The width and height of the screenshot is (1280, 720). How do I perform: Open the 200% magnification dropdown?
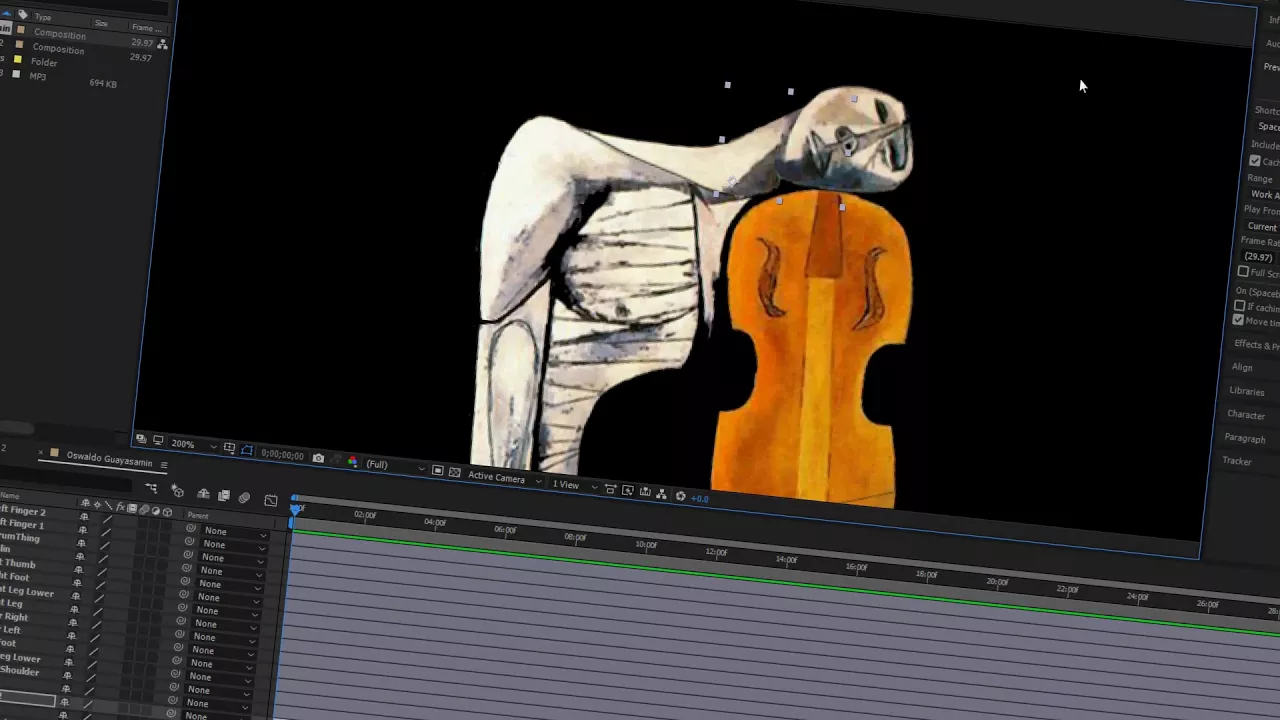[x=195, y=444]
